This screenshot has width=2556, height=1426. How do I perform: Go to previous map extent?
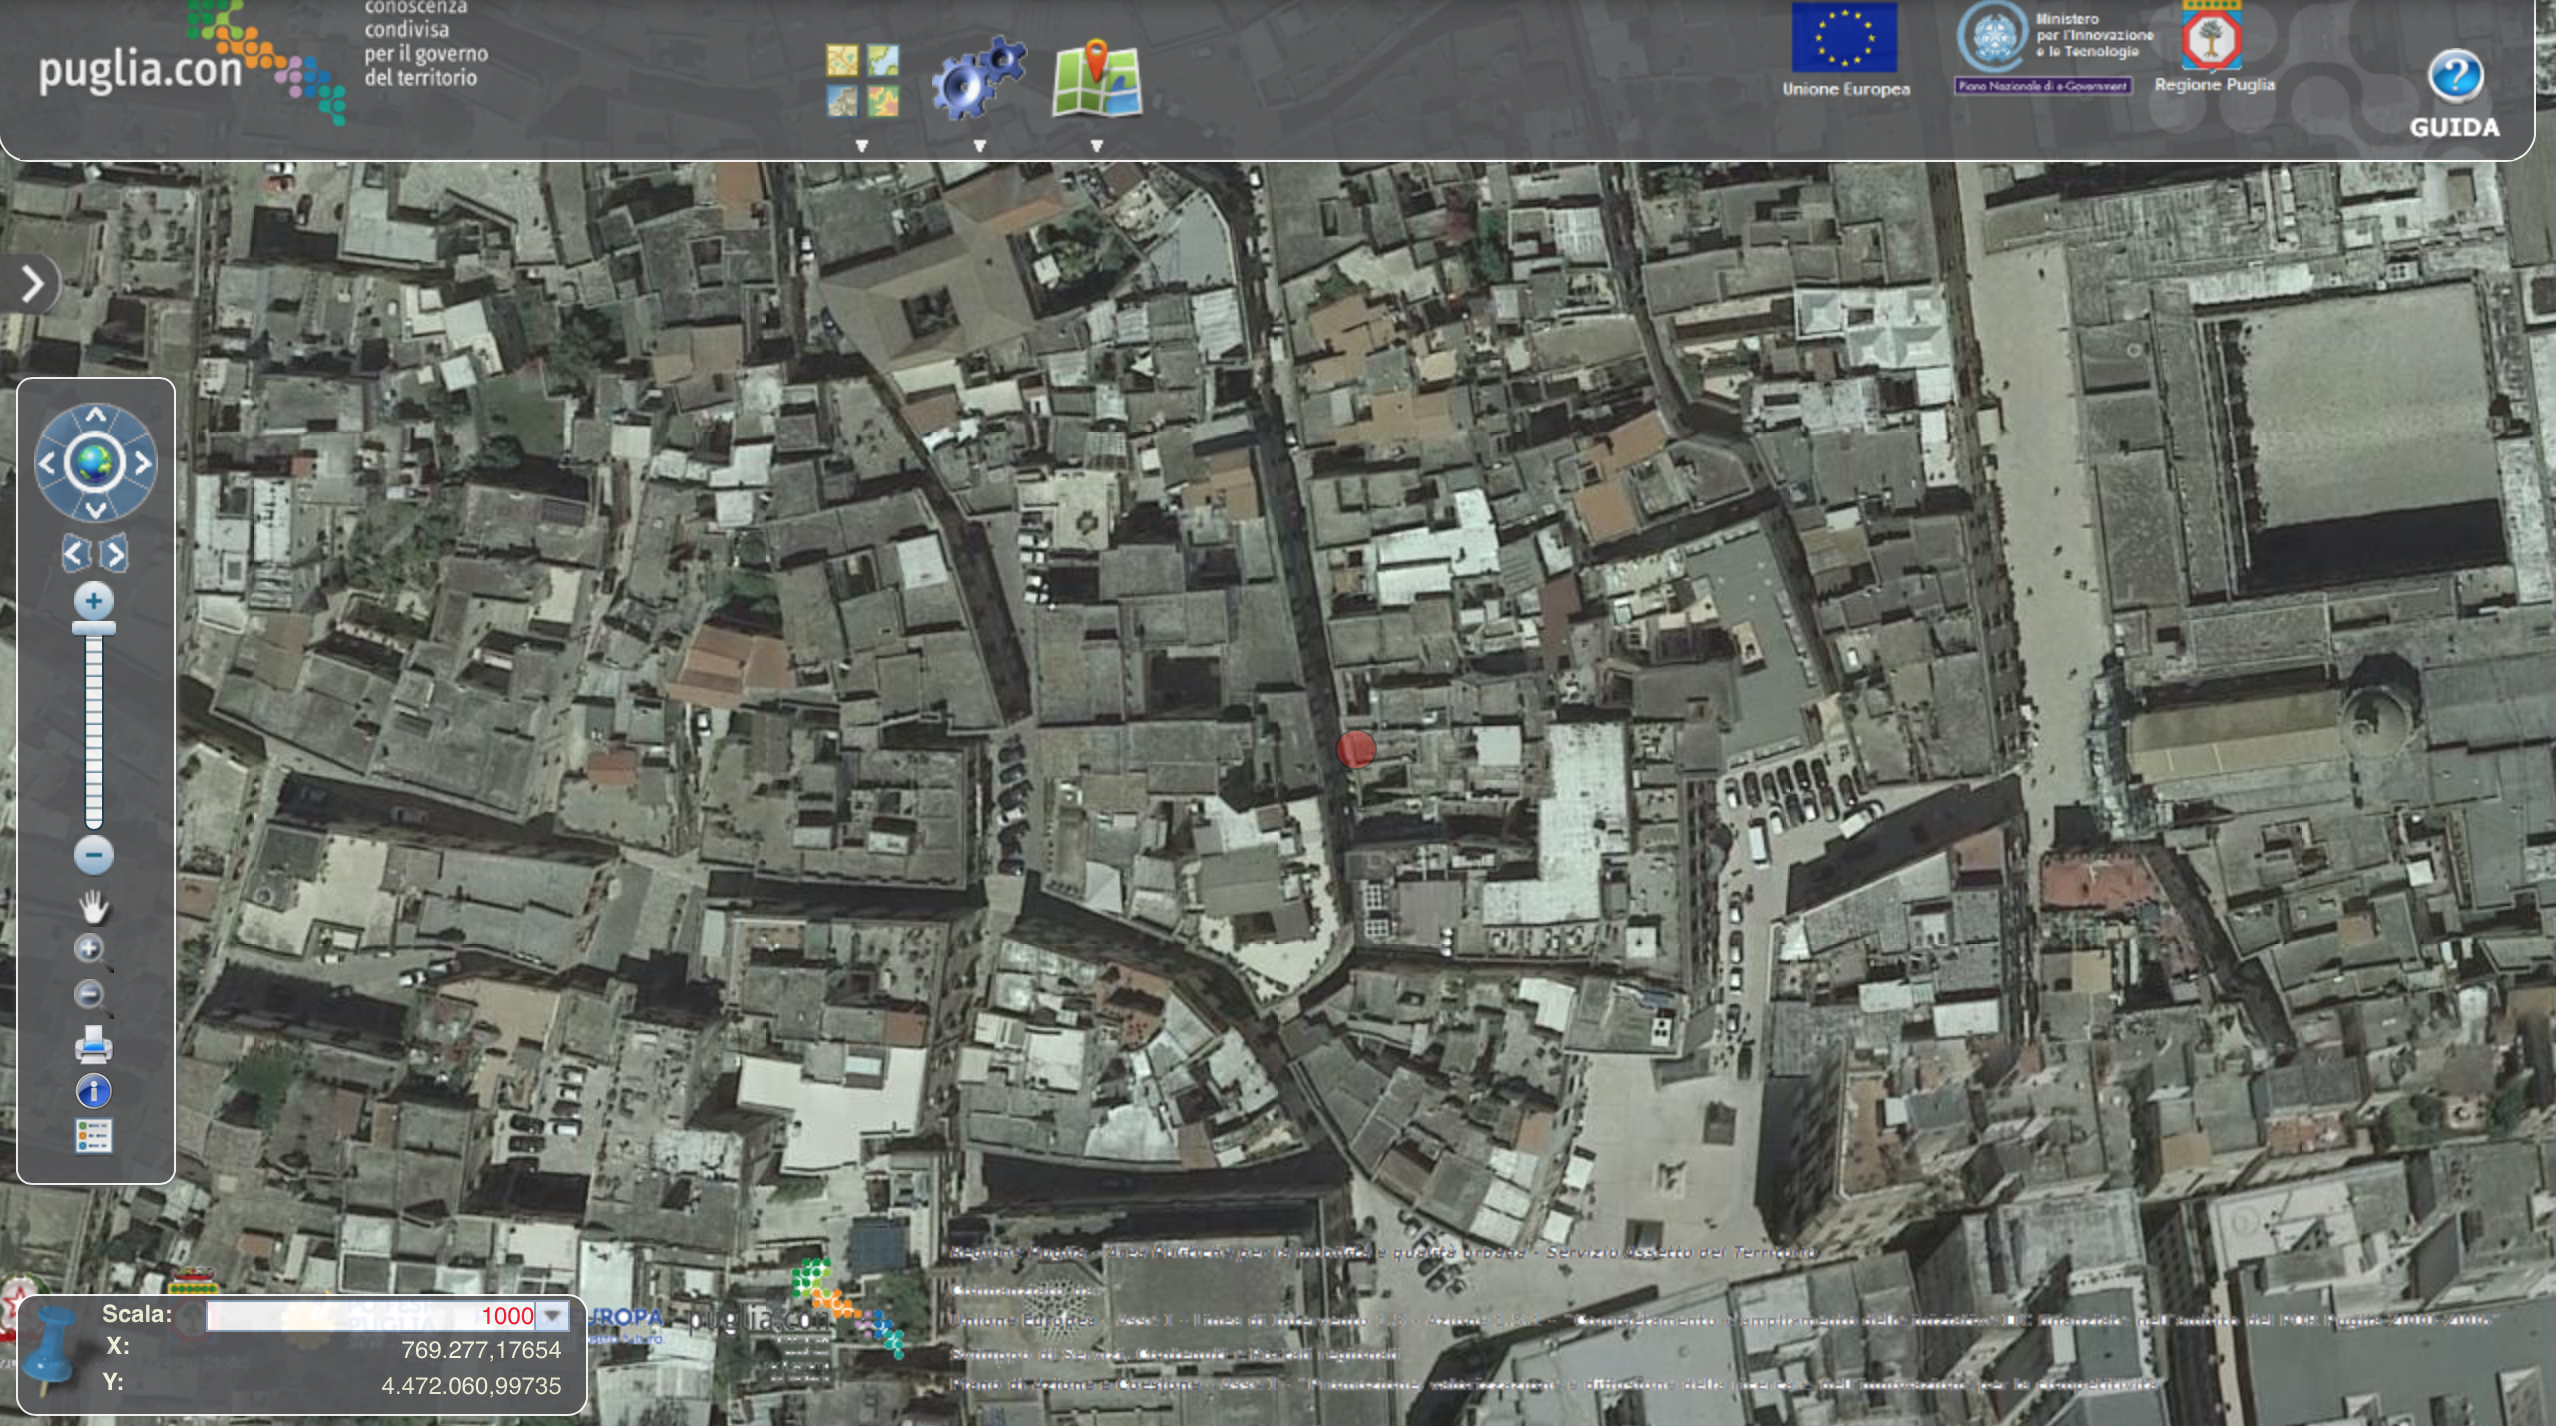click(x=77, y=552)
